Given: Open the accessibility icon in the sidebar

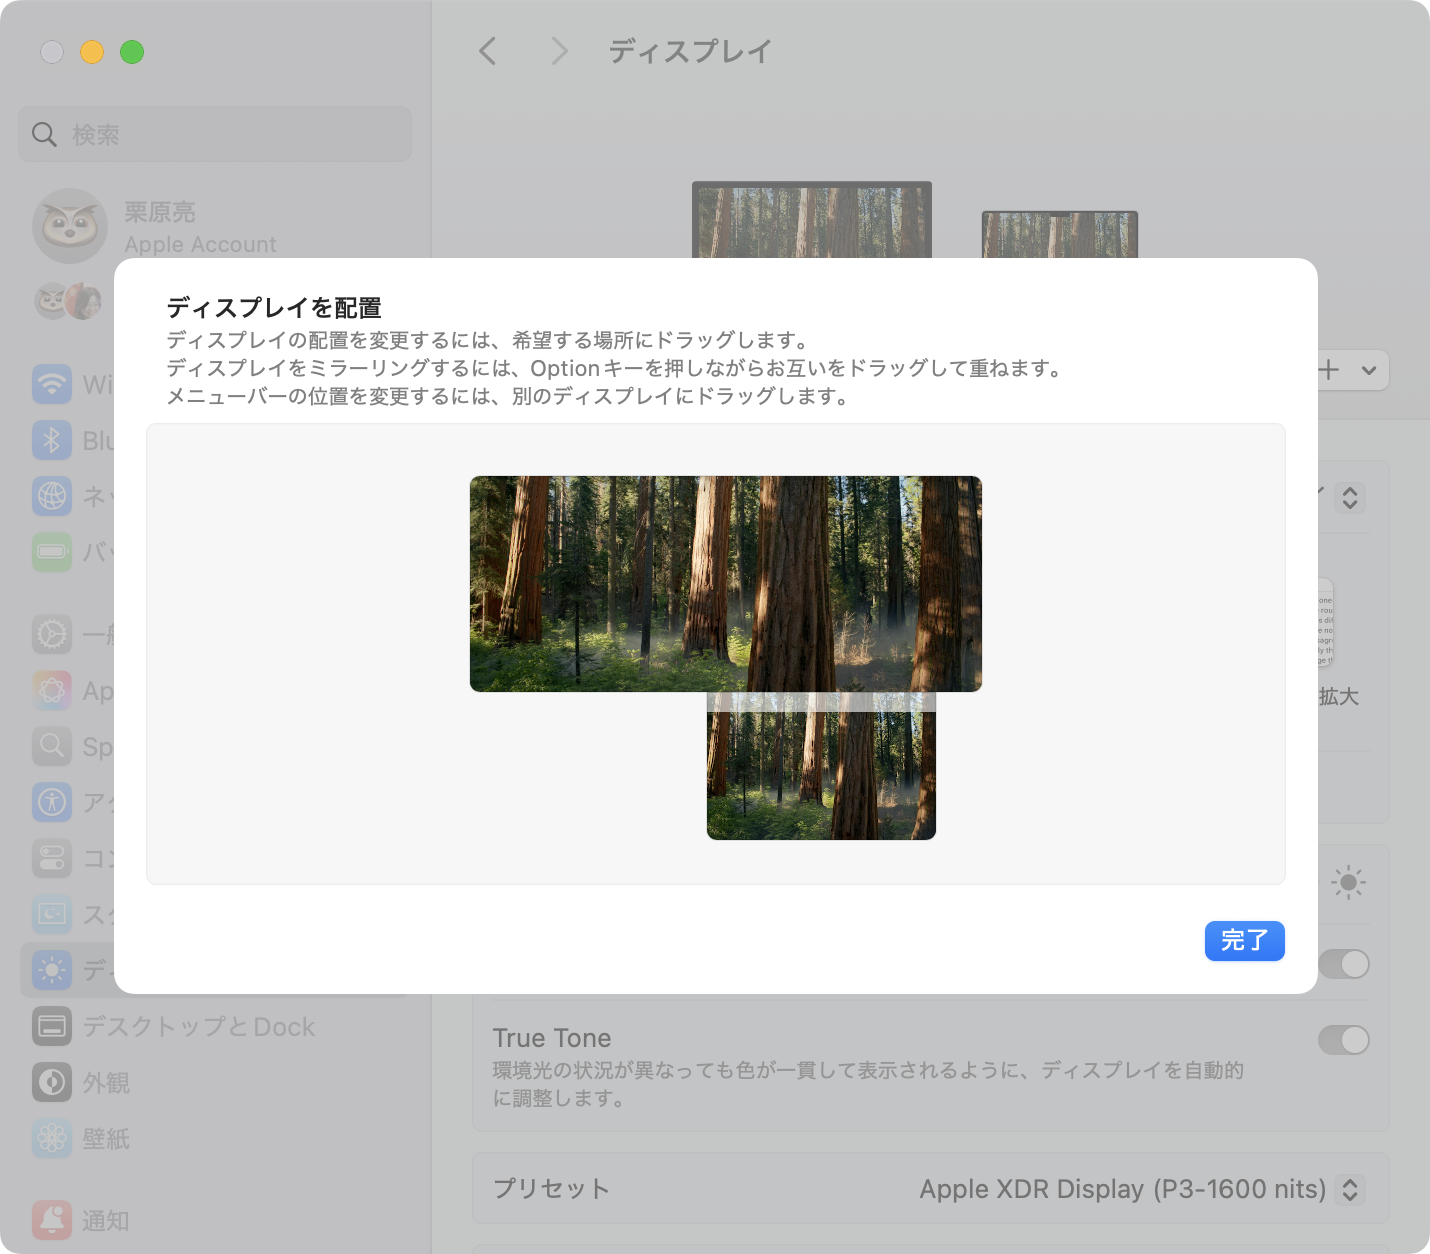Looking at the screenshot, I should click(52, 802).
